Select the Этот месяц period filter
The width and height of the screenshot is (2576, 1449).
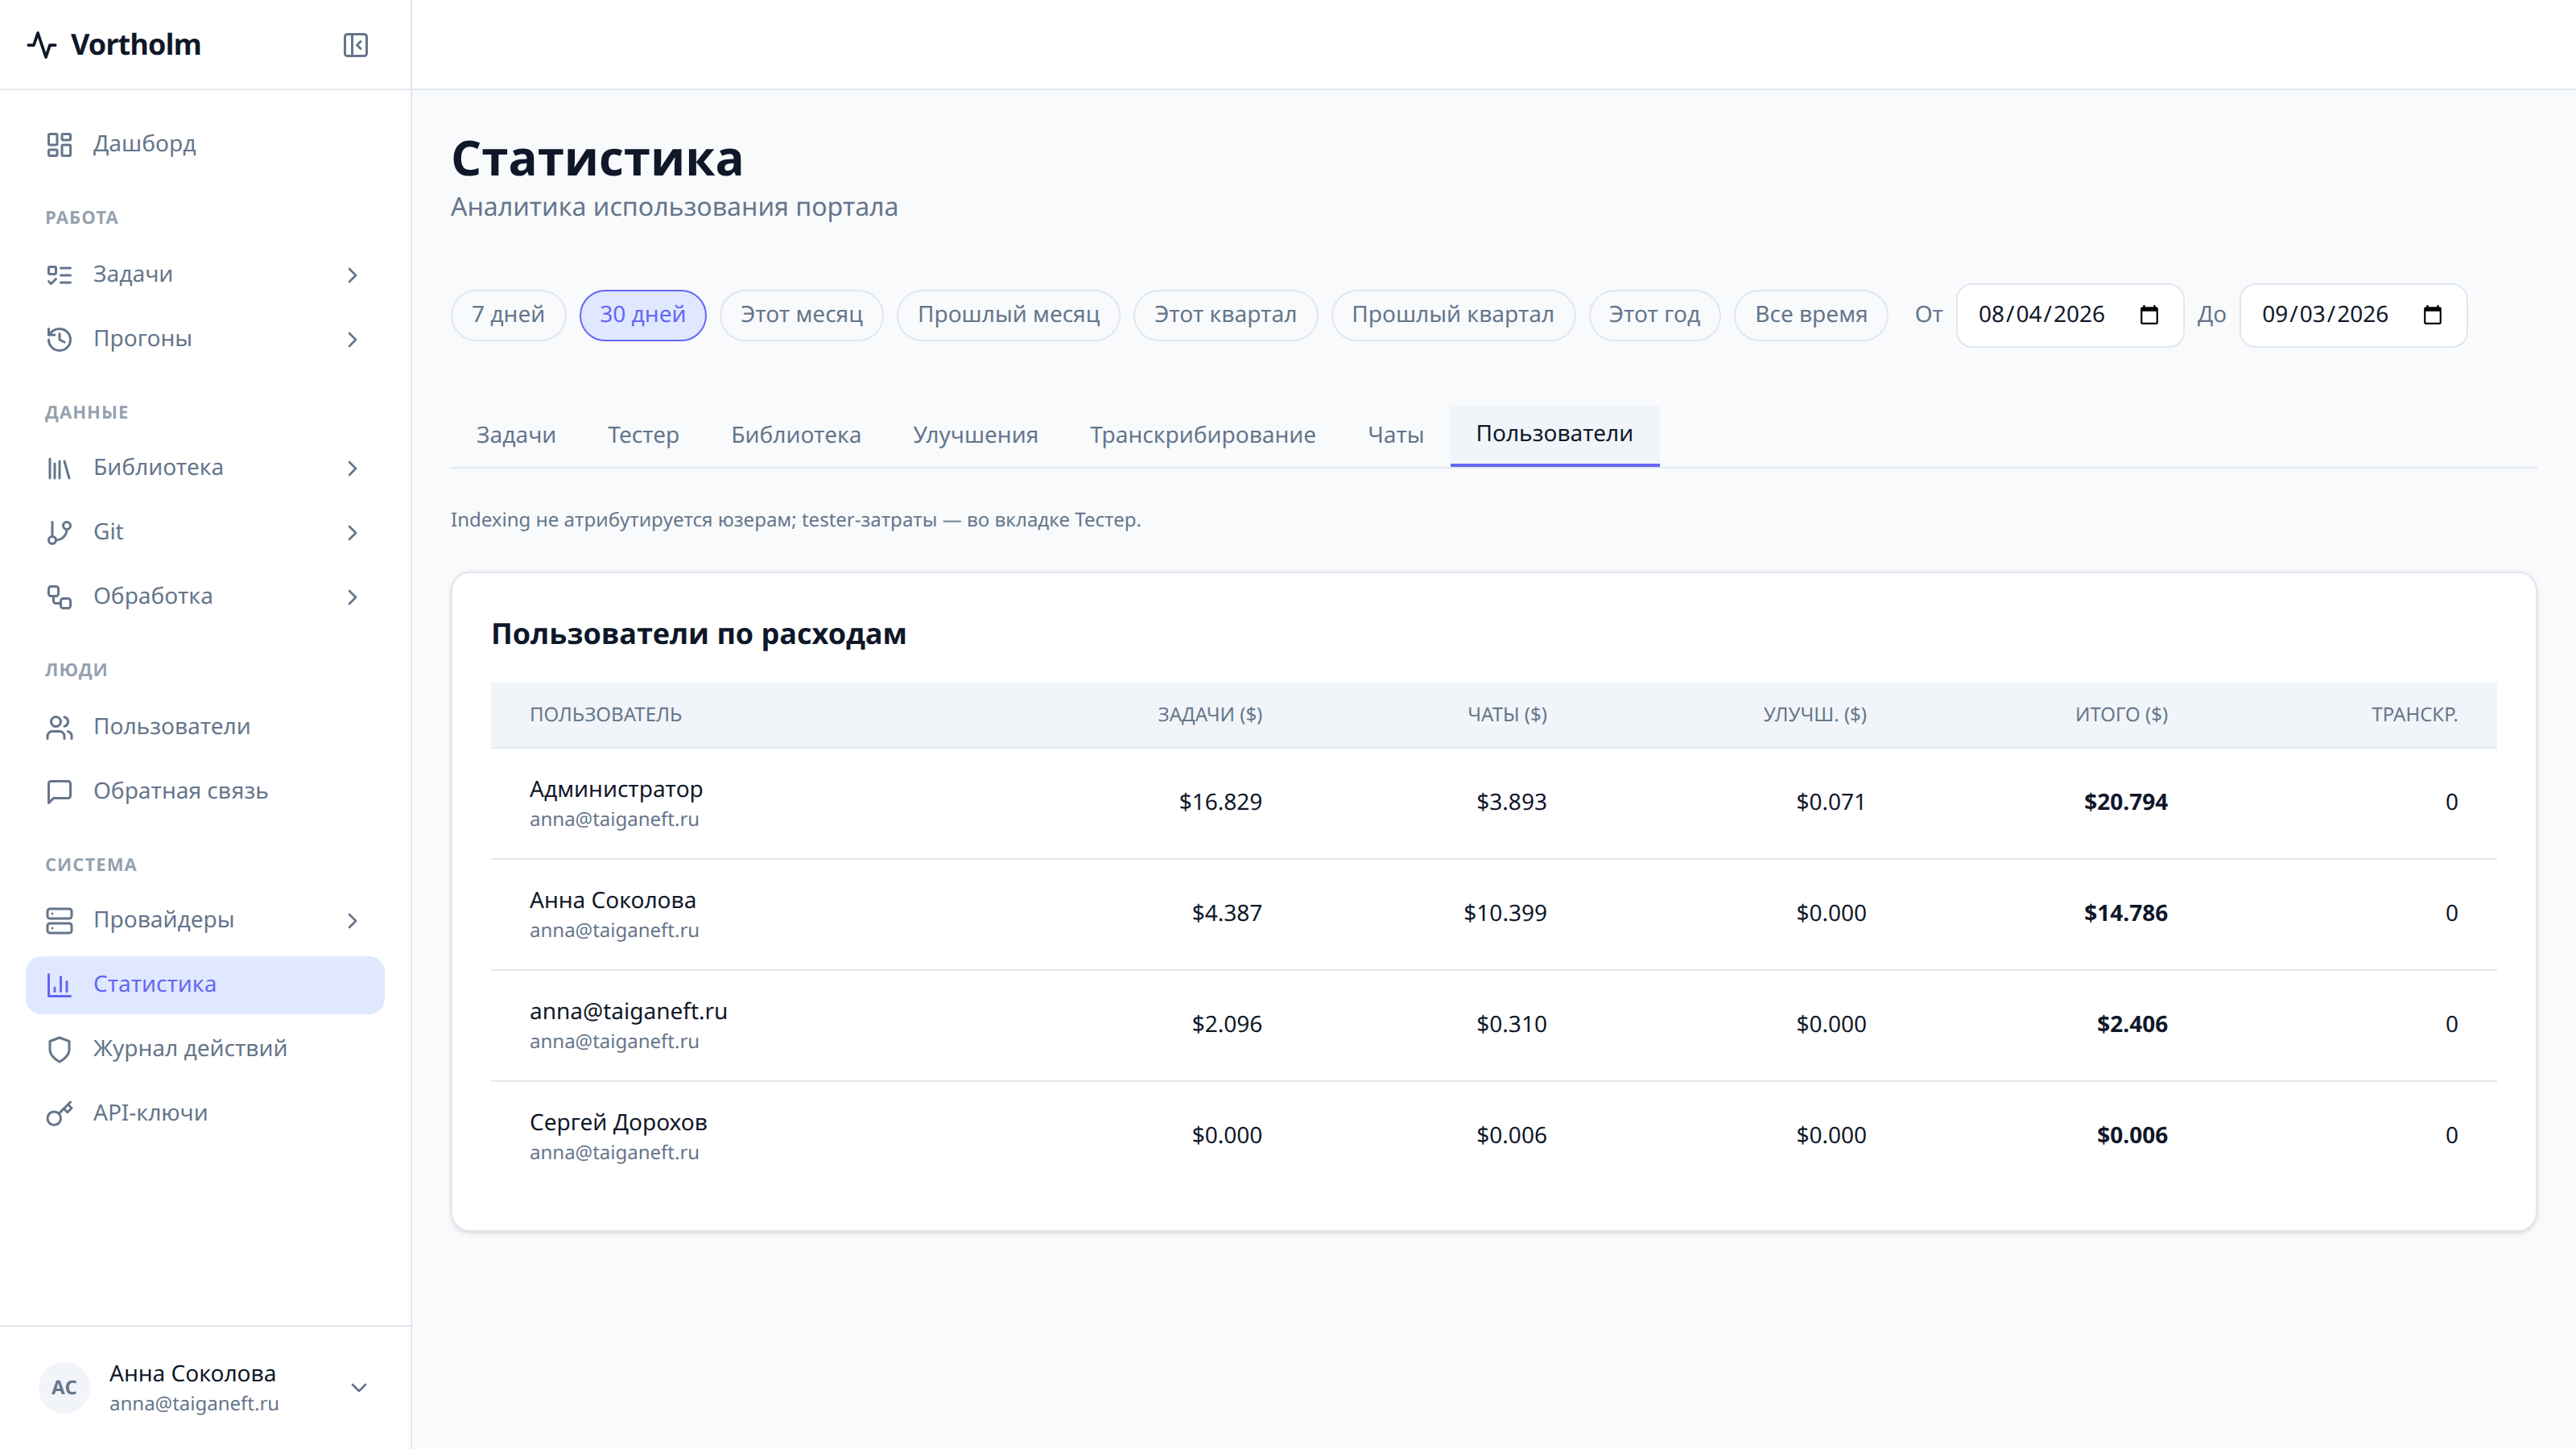pyautogui.click(x=801, y=315)
